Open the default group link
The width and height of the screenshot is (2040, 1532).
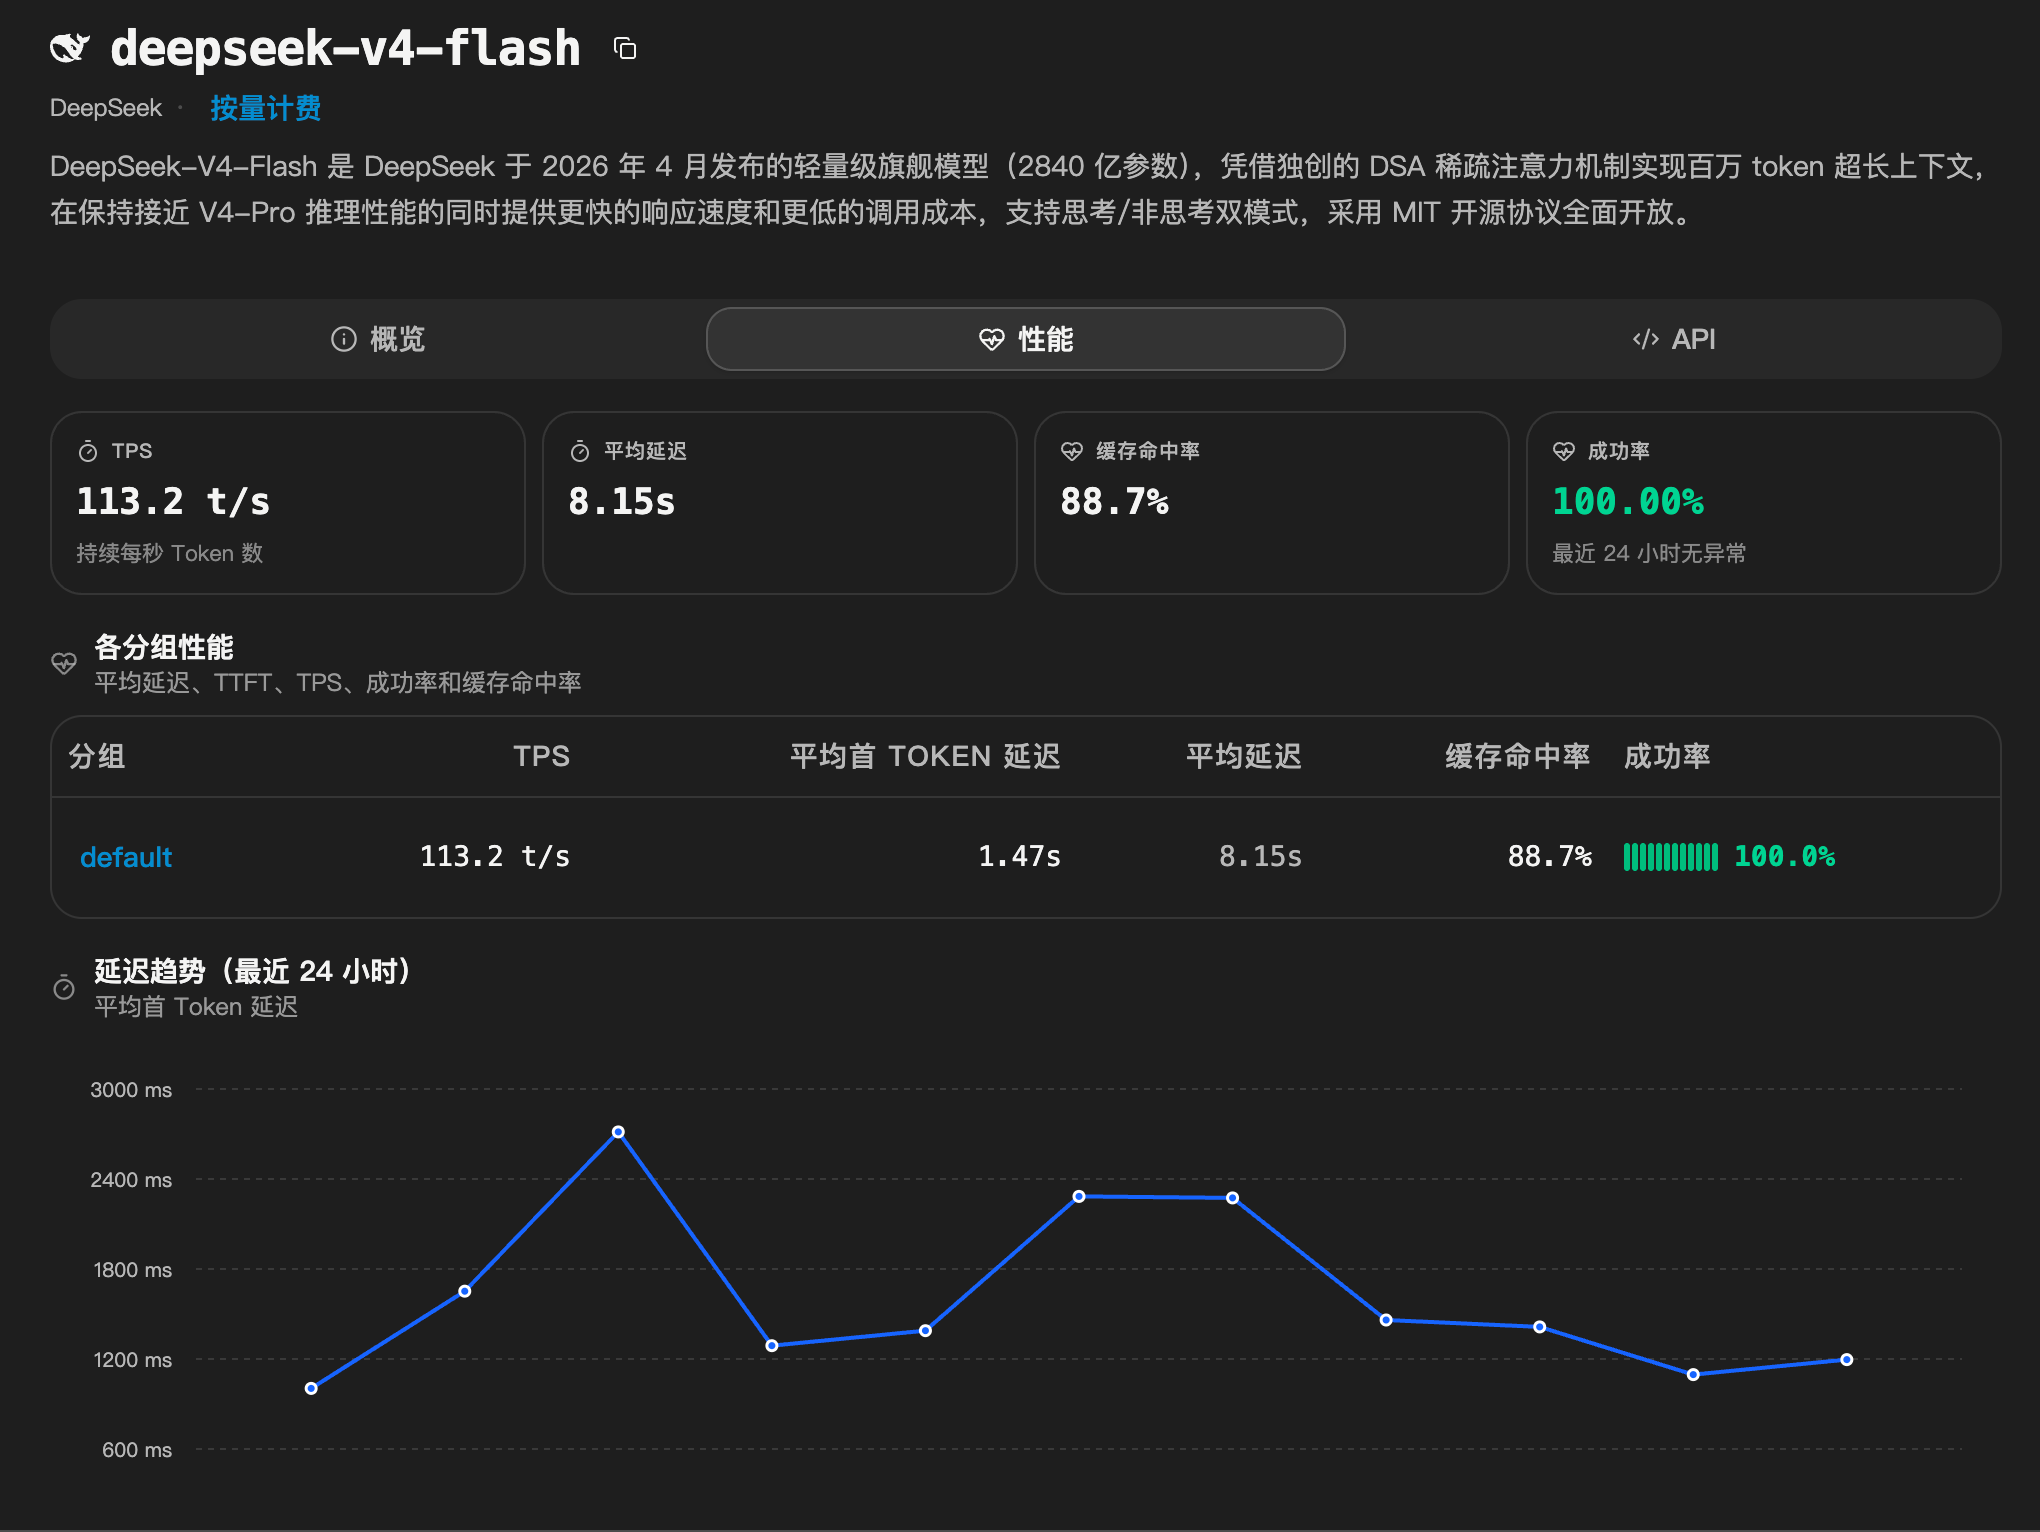(126, 856)
